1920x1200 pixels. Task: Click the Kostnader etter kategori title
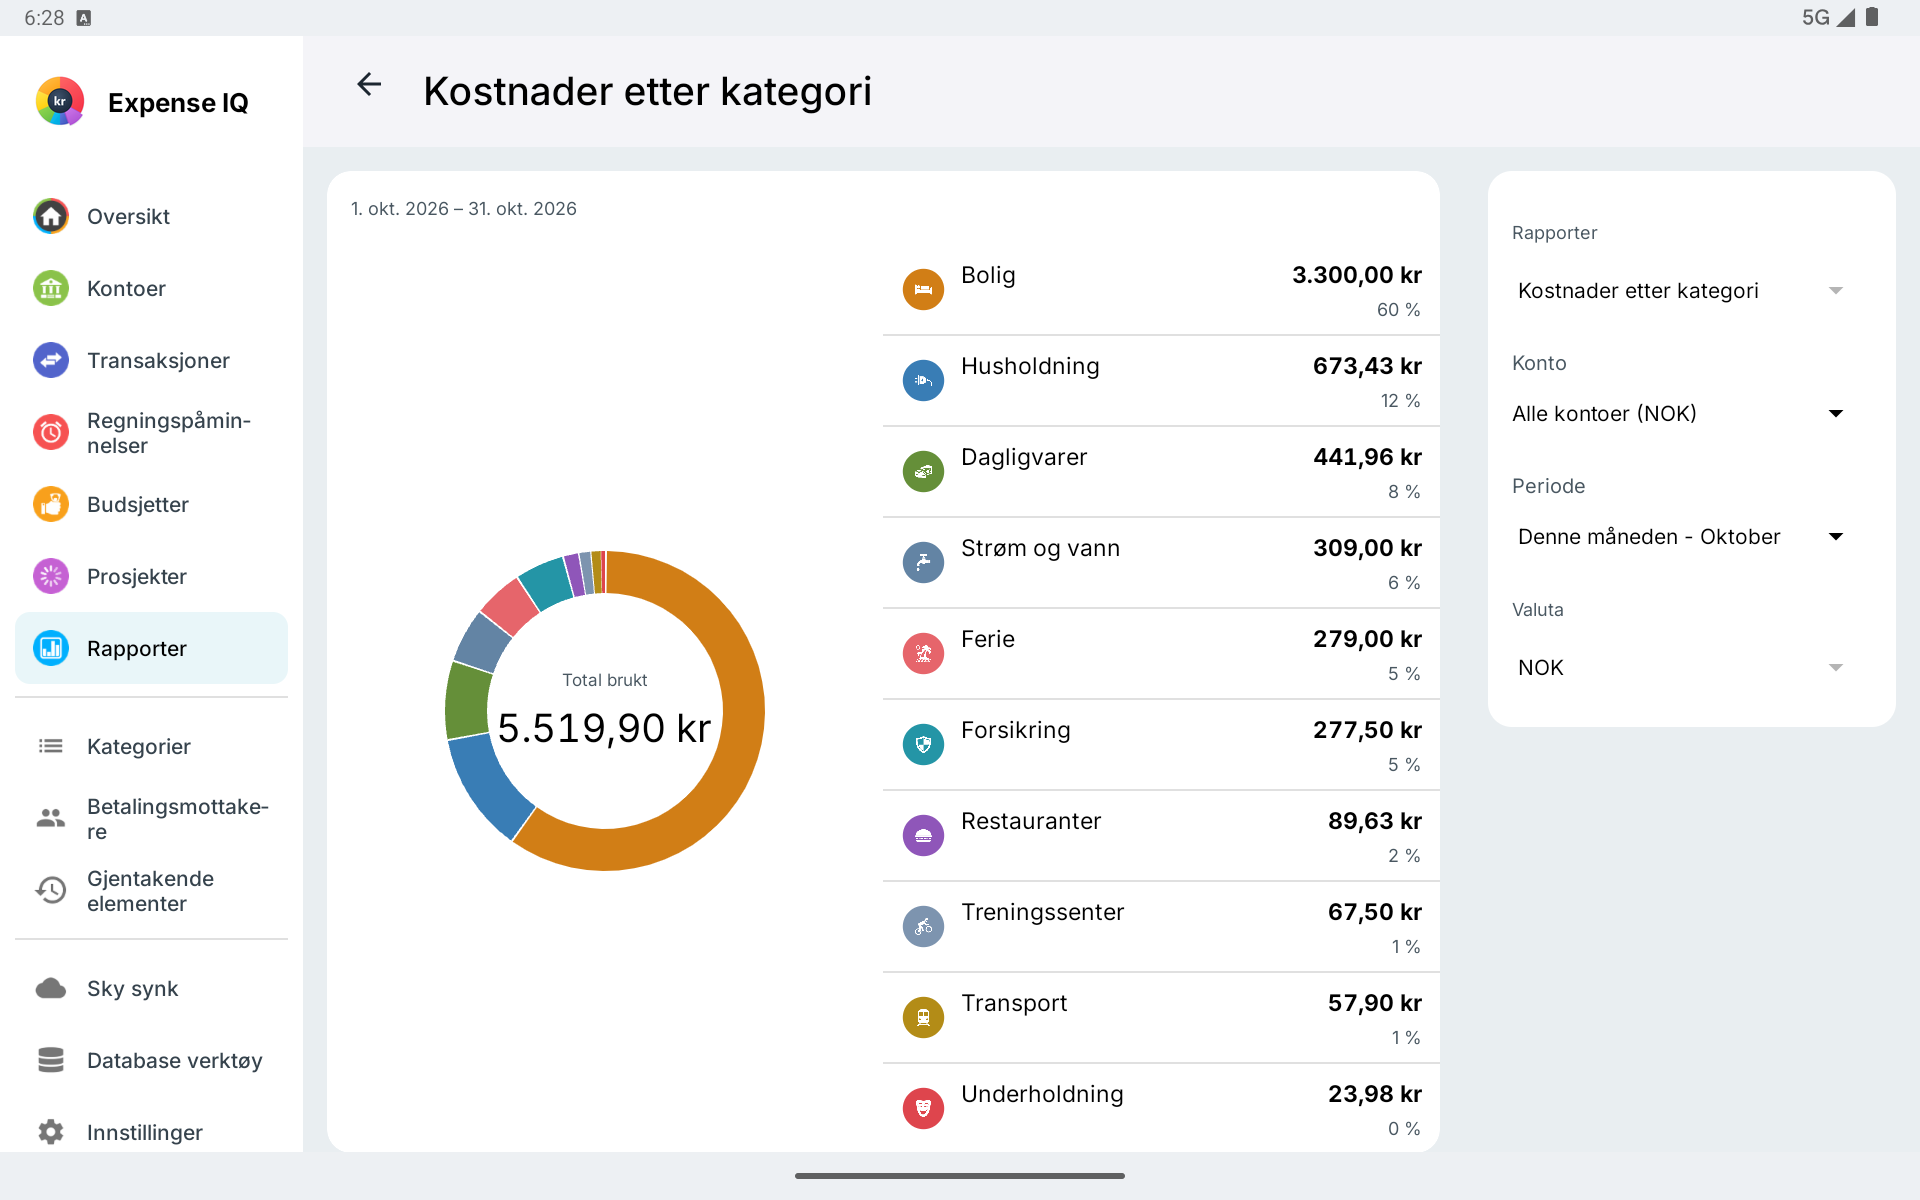pos(647,91)
